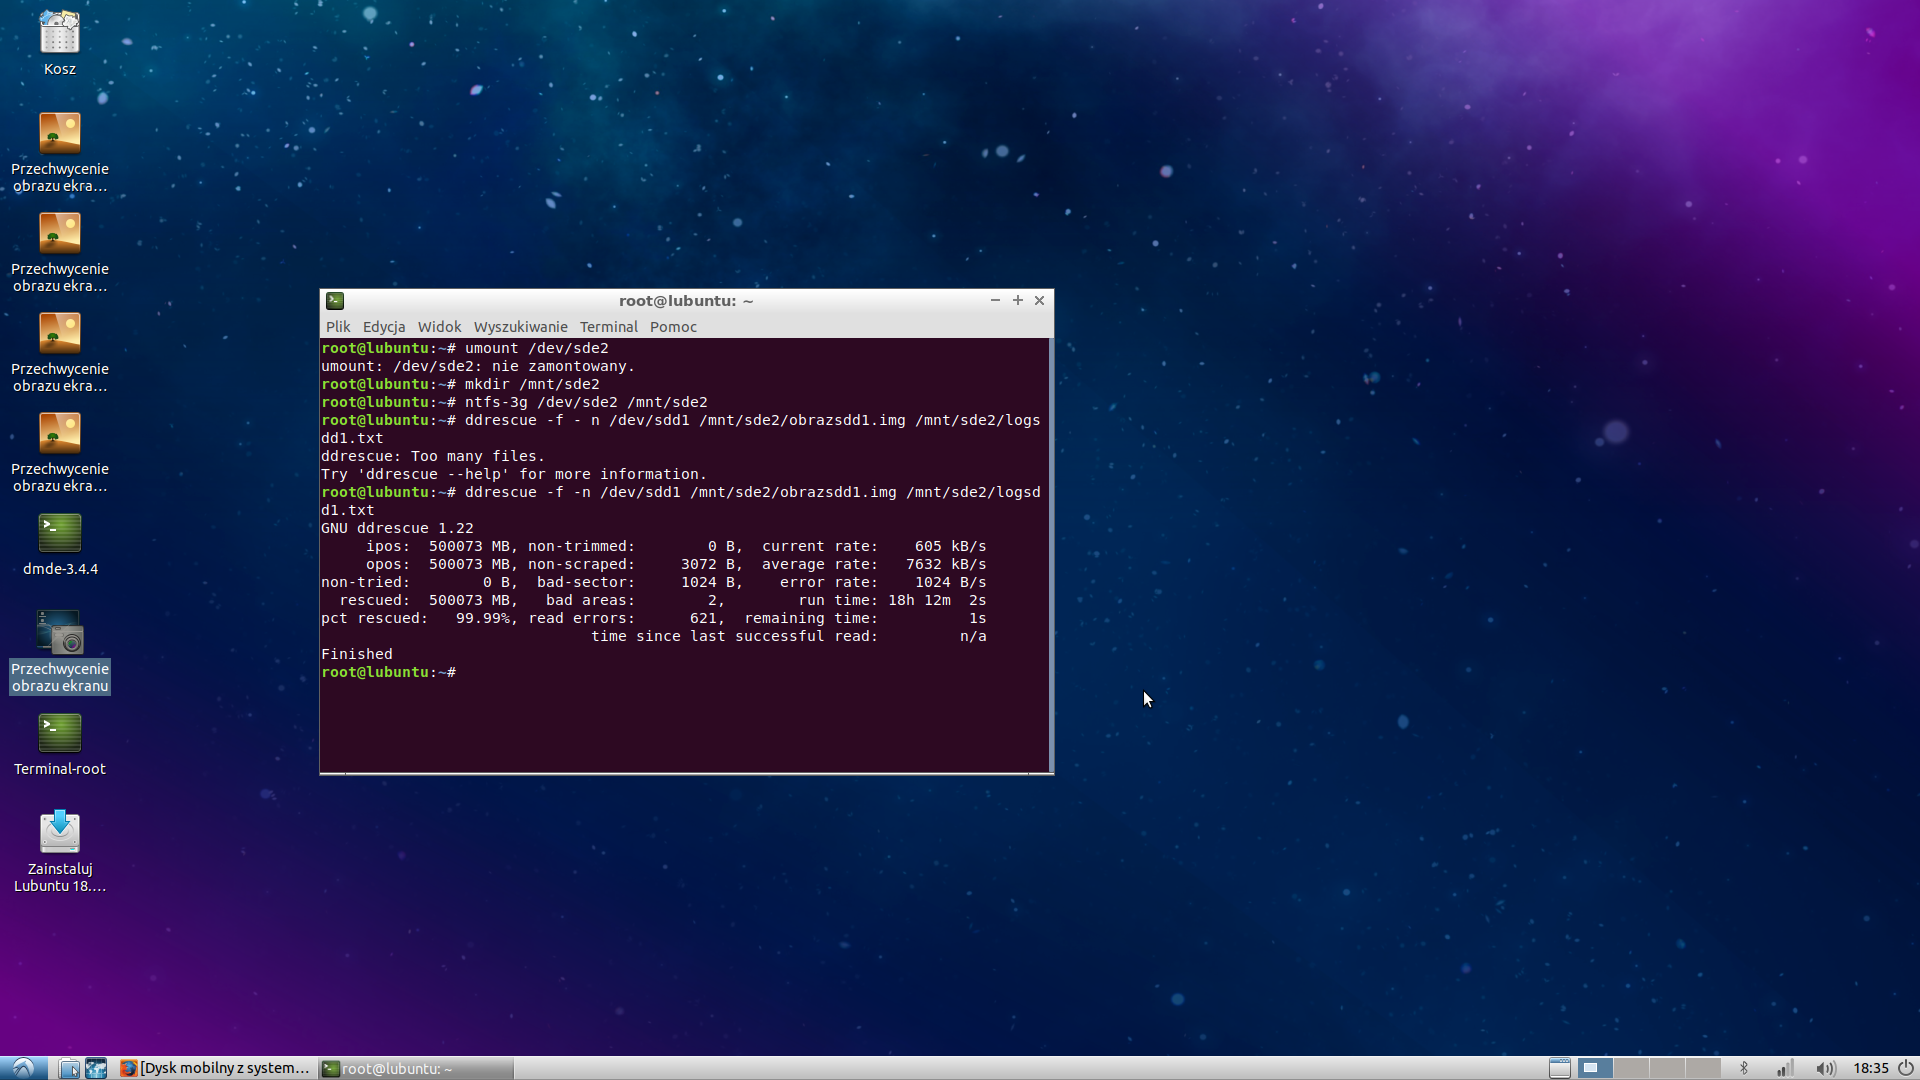Select the Terminal-root desktop launcher
The image size is (1920, 1080).
click(60, 745)
